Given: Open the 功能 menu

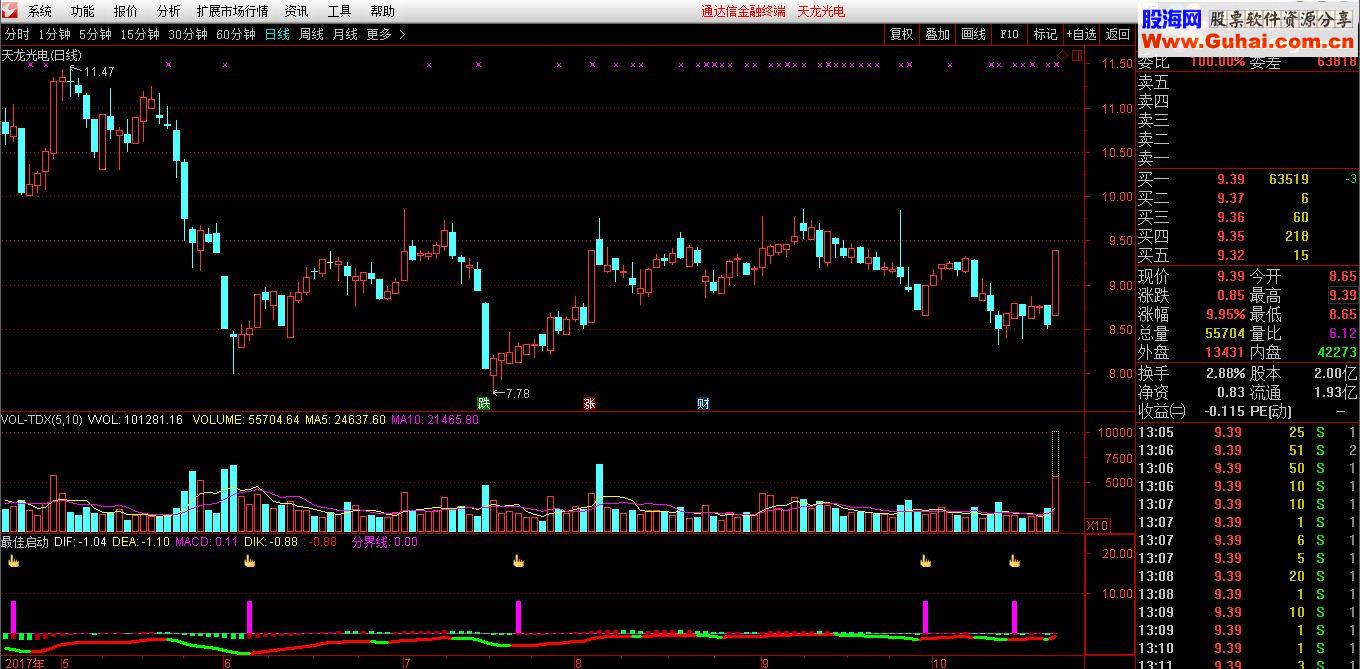Looking at the screenshot, I should tap(83, 11).
